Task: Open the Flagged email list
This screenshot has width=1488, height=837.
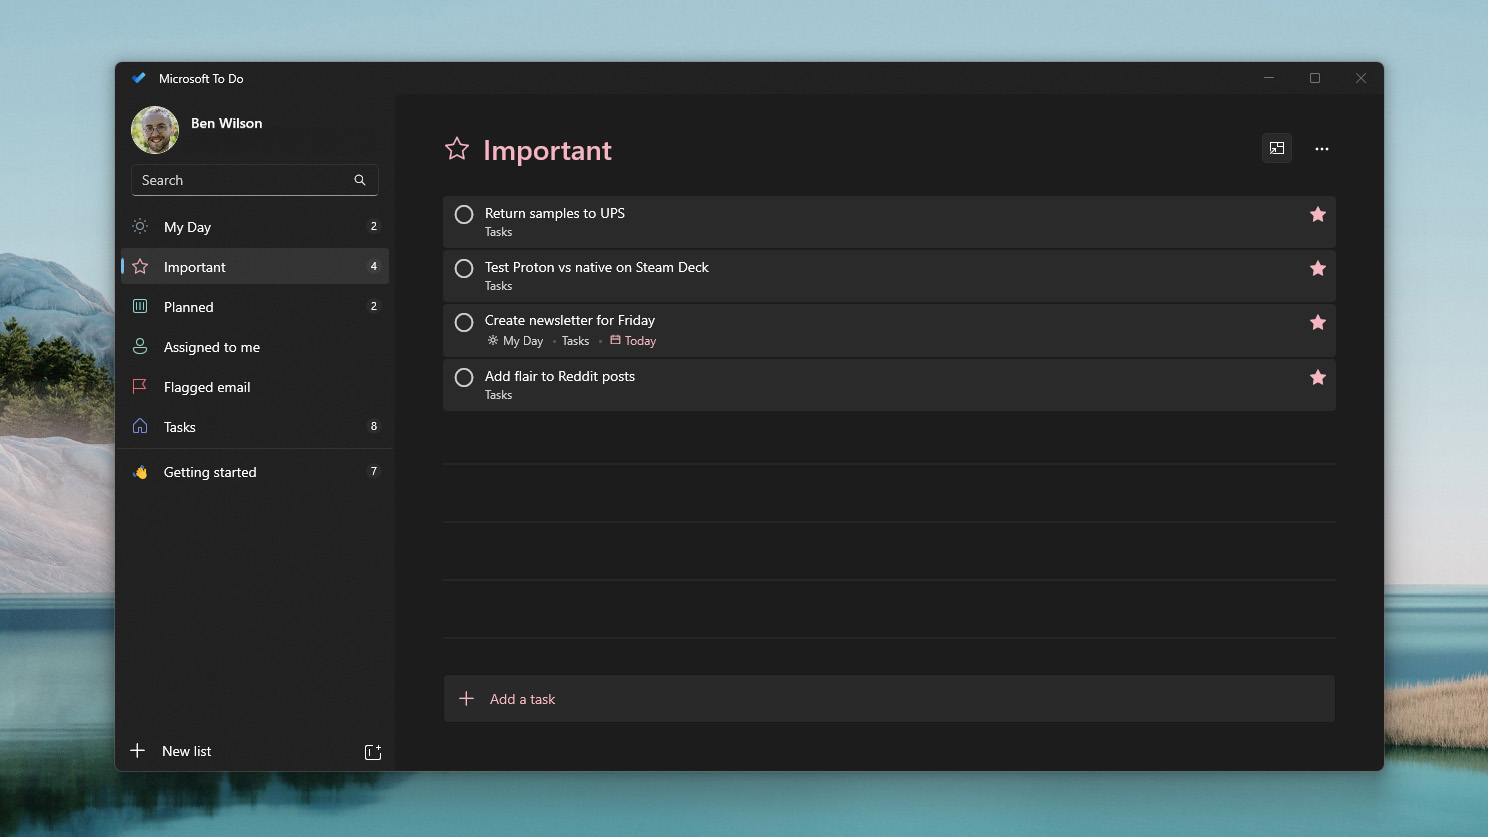Action: click(254, 387)
